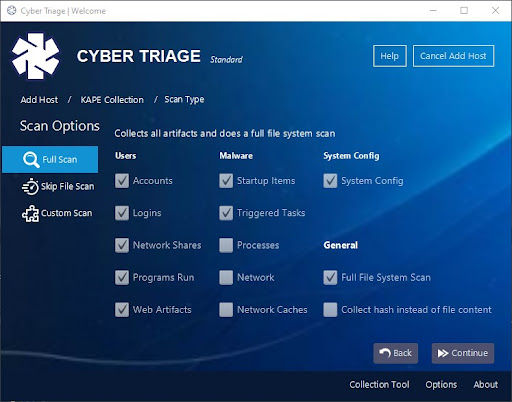Screen dimensions: 512x402
Task: Open the About link
Action: [x=486, y=385]
